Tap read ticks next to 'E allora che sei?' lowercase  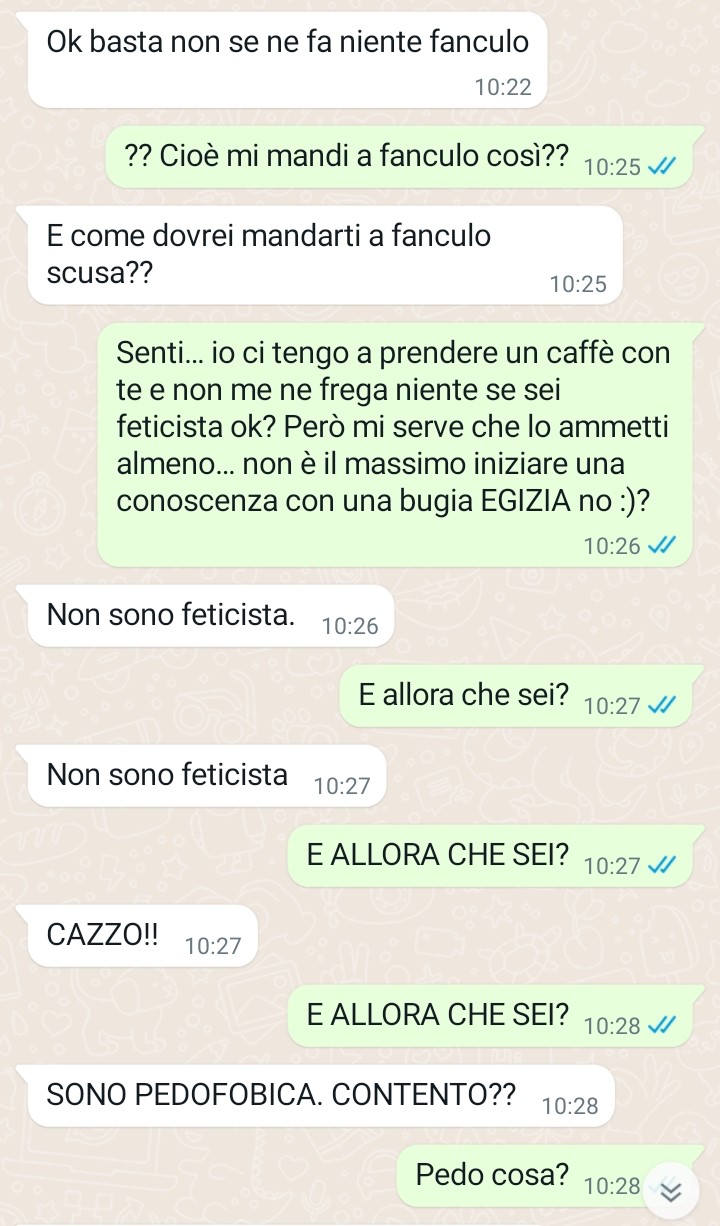(661, 706)
